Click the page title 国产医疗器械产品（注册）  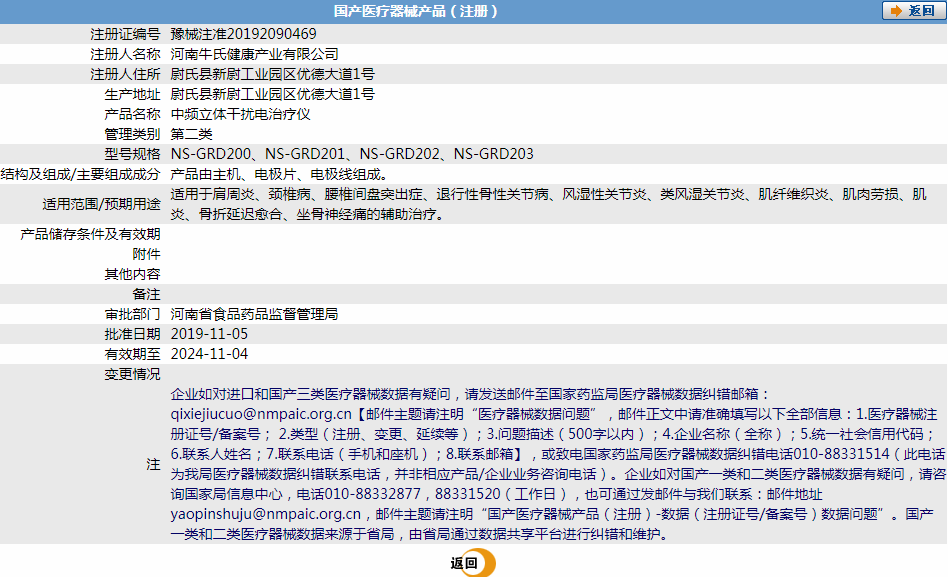pyautogui.click(x=416, y=11)
